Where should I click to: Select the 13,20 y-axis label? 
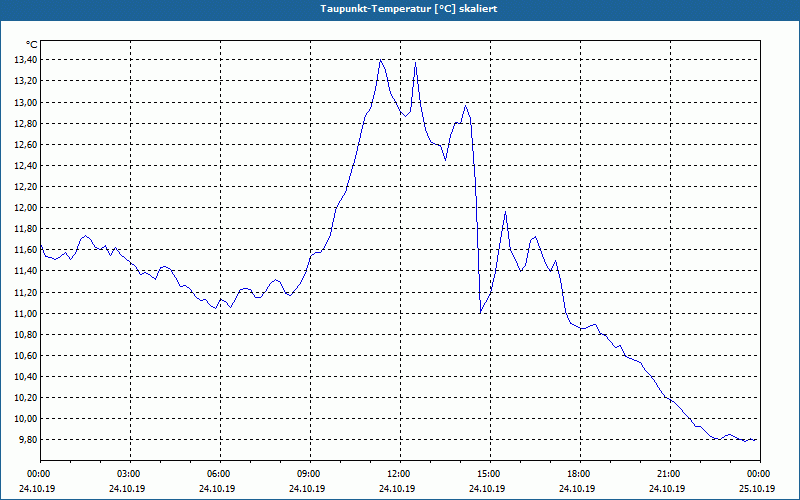coord(26,81)
